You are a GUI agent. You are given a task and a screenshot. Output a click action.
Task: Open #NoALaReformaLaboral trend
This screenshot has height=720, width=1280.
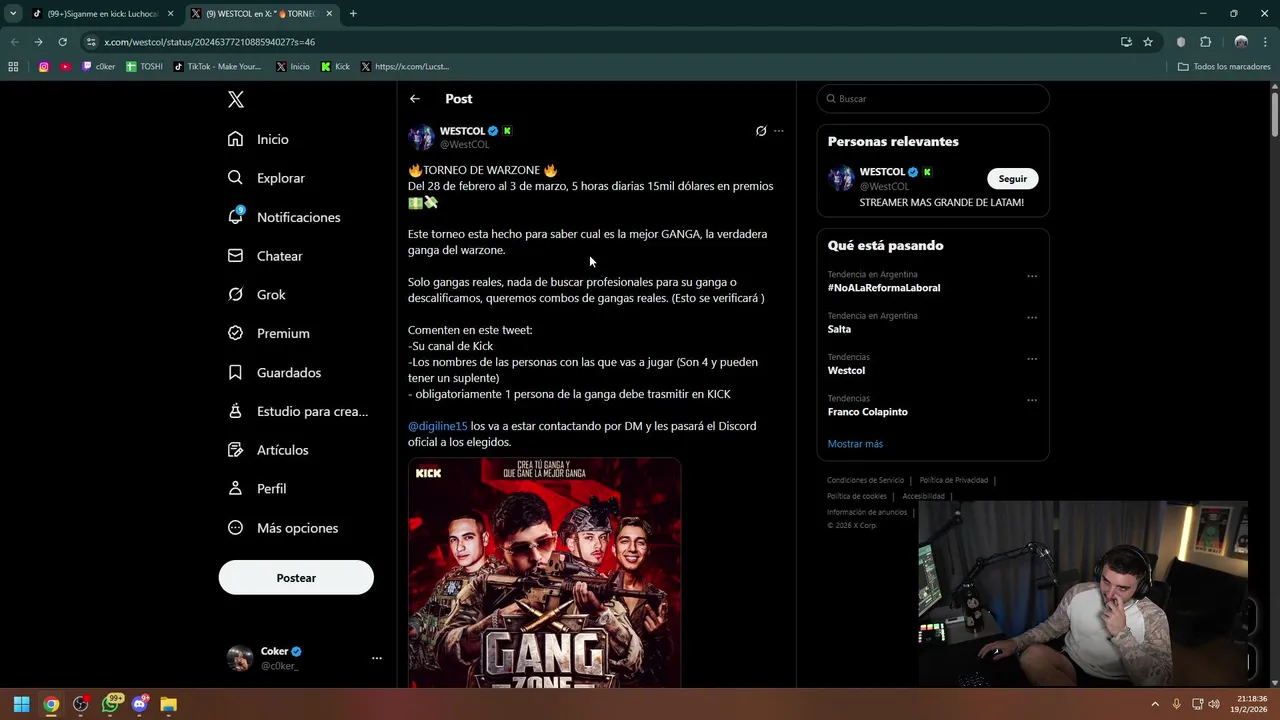pyautogui.click(x=884, y=288)
